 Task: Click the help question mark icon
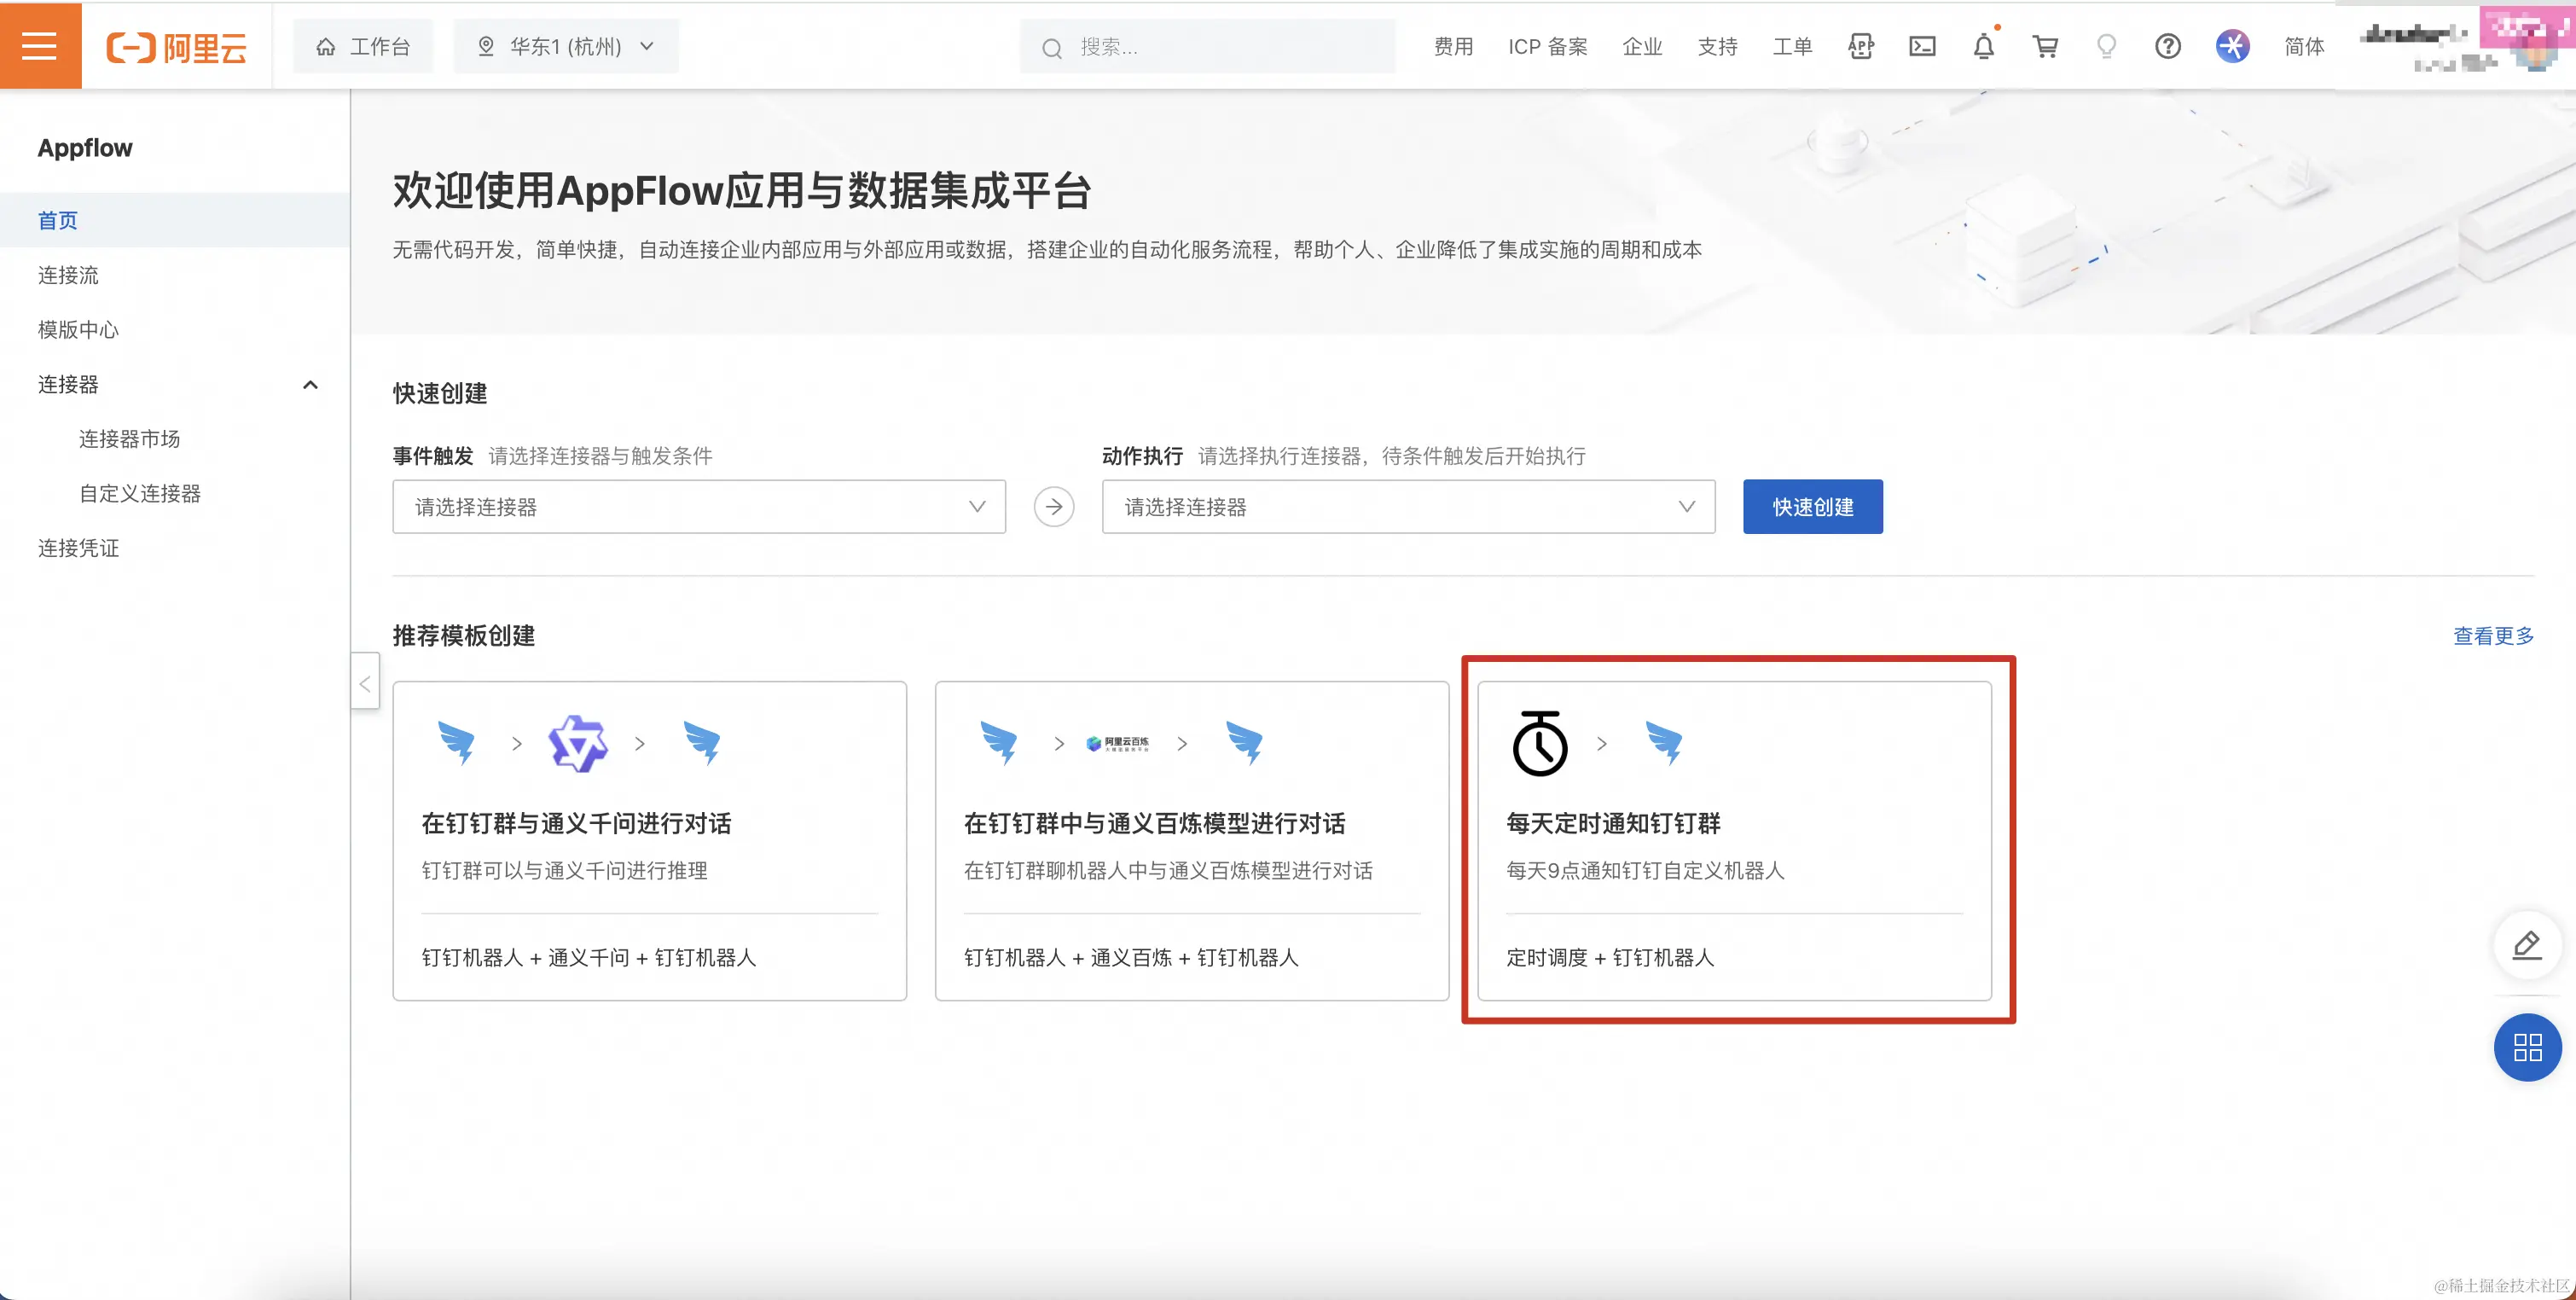pos(2167,46)
